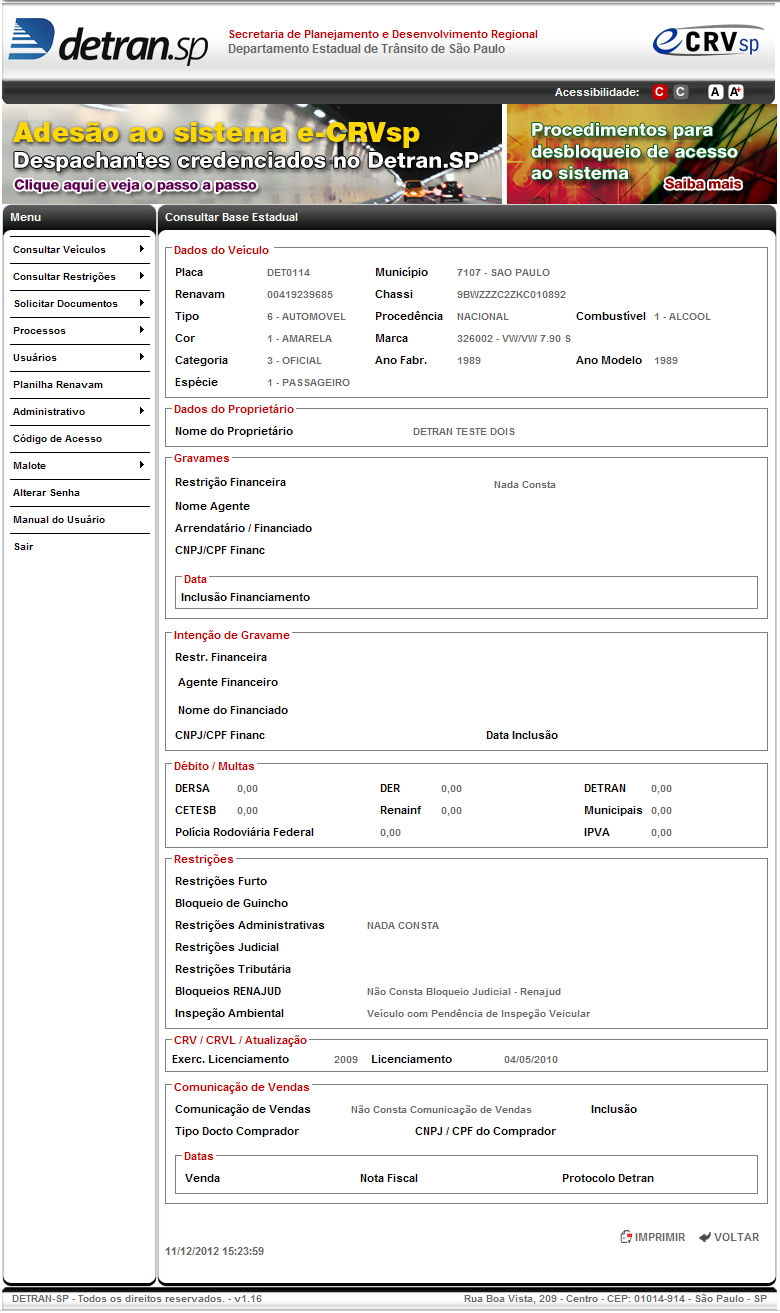780x1313 pixels.
Task: Open Usuários menu item
Action: [x=79, y=358]
